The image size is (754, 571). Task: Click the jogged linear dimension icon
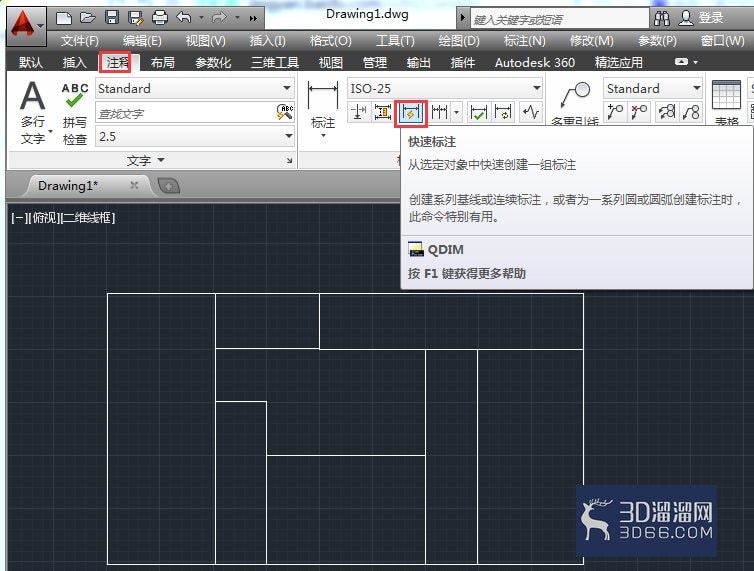pos(531,113)
